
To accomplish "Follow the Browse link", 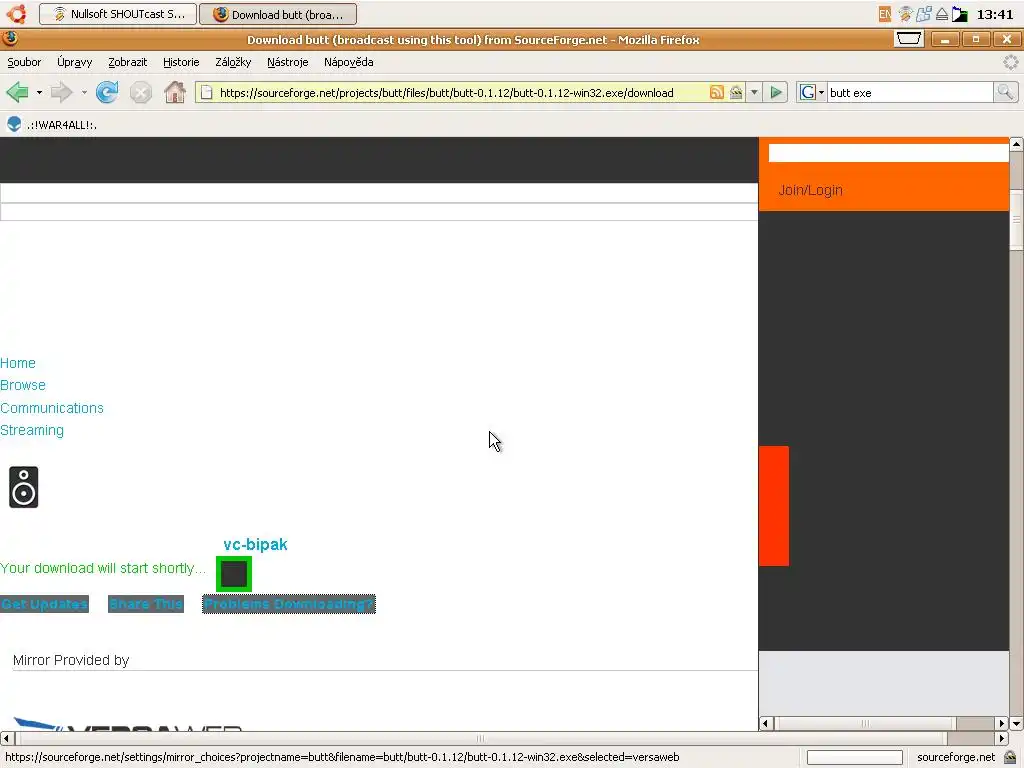I will 23,385.
